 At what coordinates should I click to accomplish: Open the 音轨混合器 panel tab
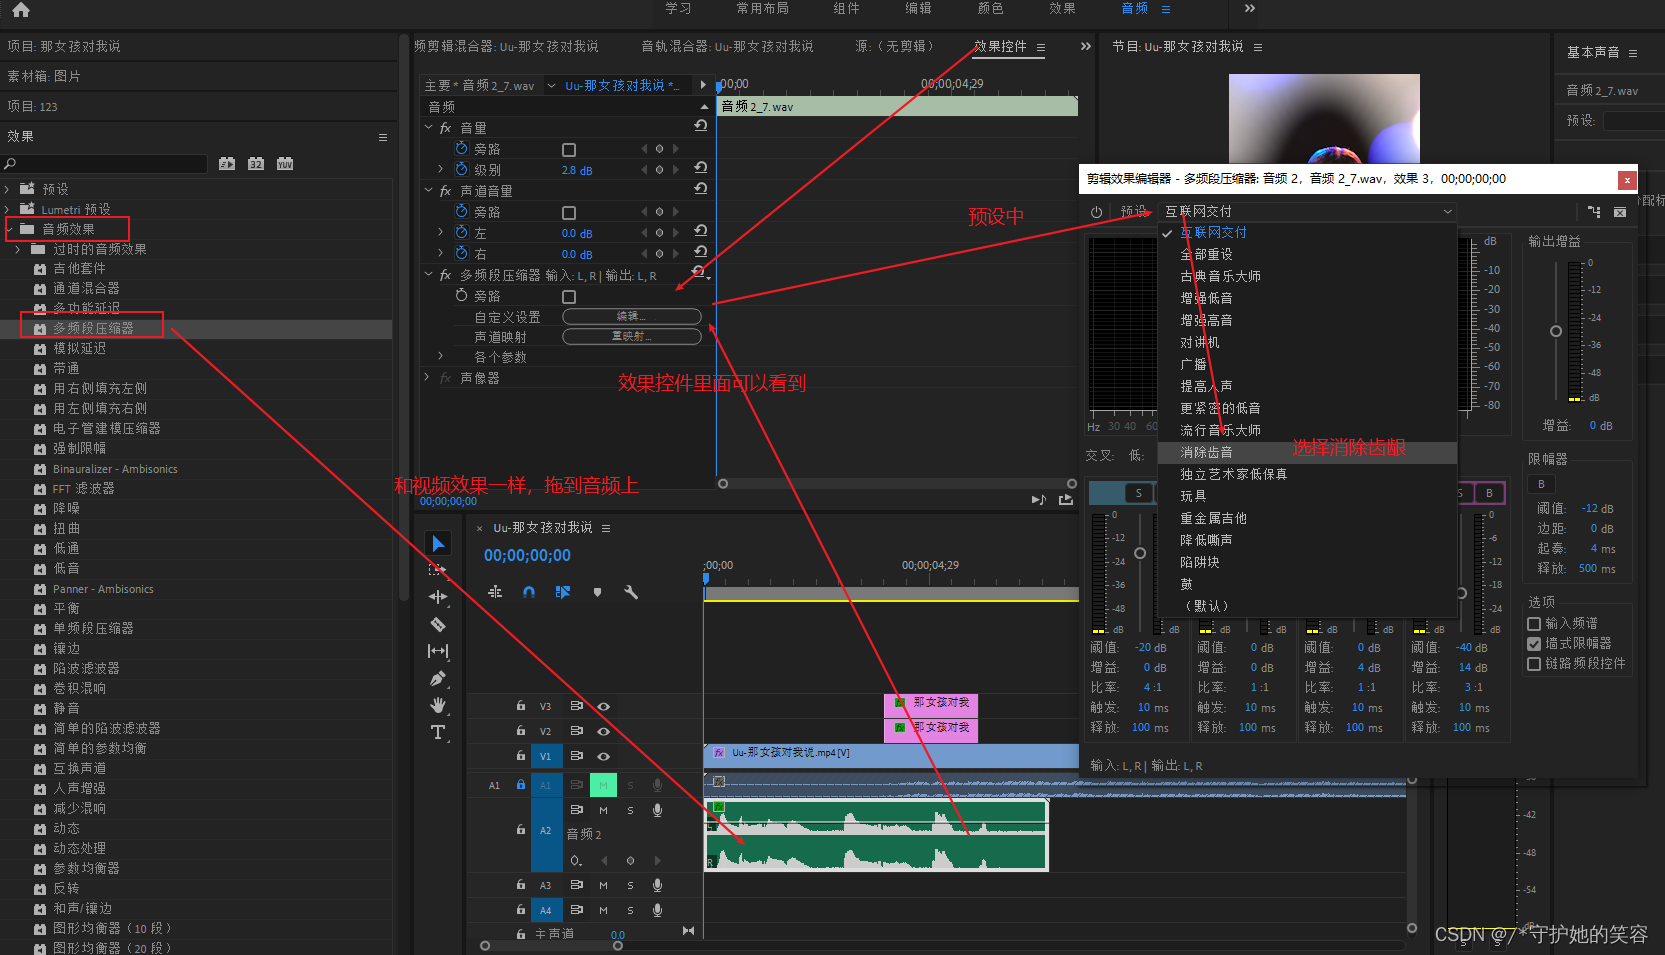(727, 46)
